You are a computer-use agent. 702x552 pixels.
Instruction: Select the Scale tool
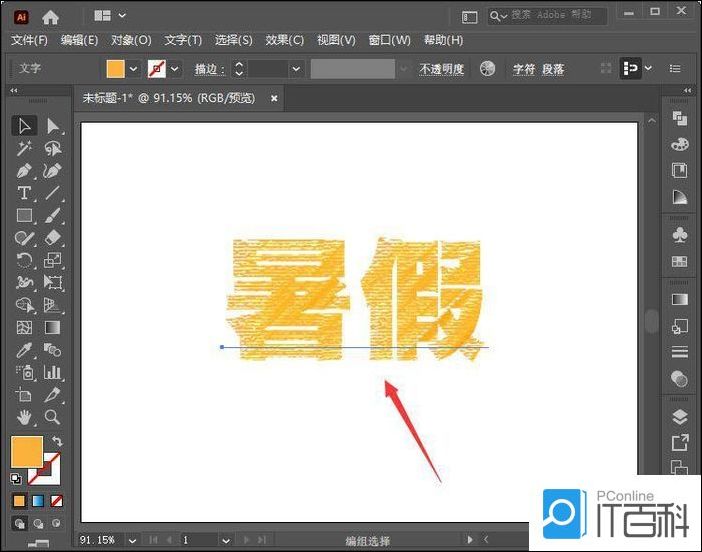(53, 260)
